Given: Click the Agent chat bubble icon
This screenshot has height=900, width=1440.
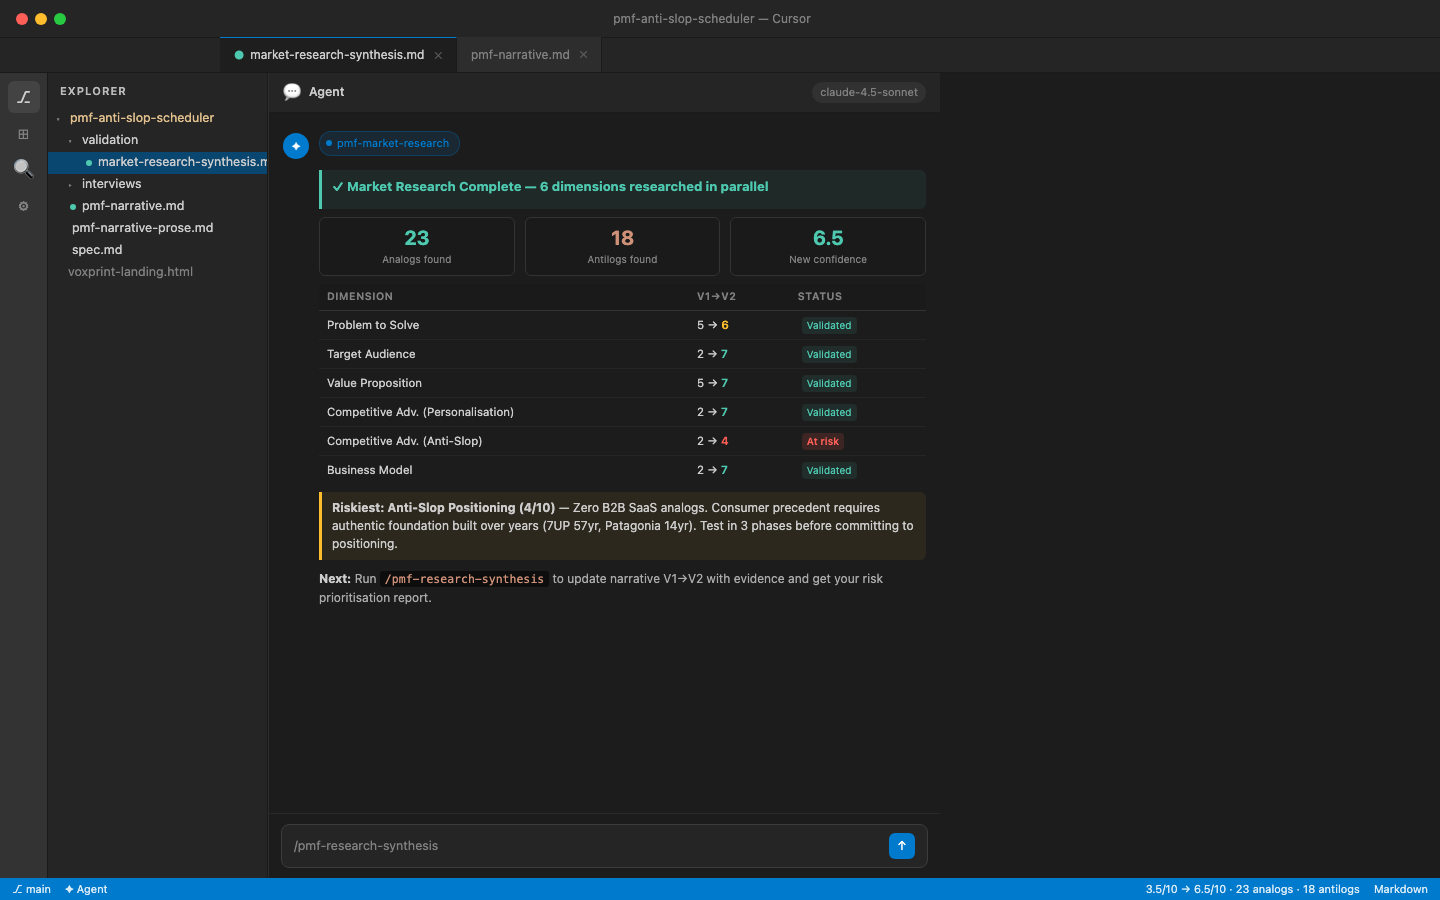Looking at the screenshot, I should point(292,92).
